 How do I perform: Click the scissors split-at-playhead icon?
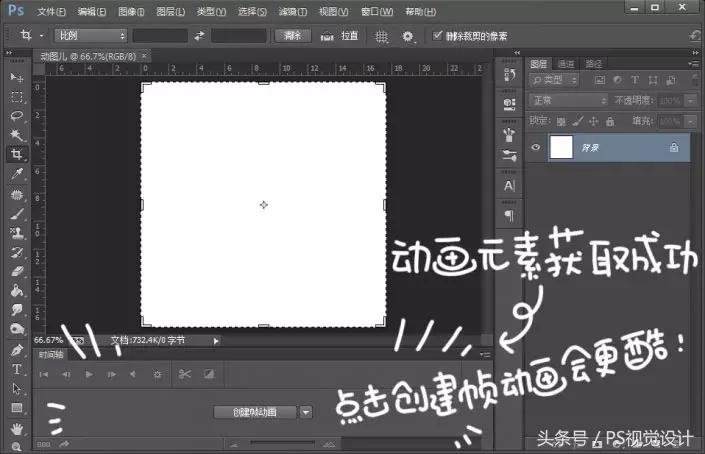(x=184, y=374)
